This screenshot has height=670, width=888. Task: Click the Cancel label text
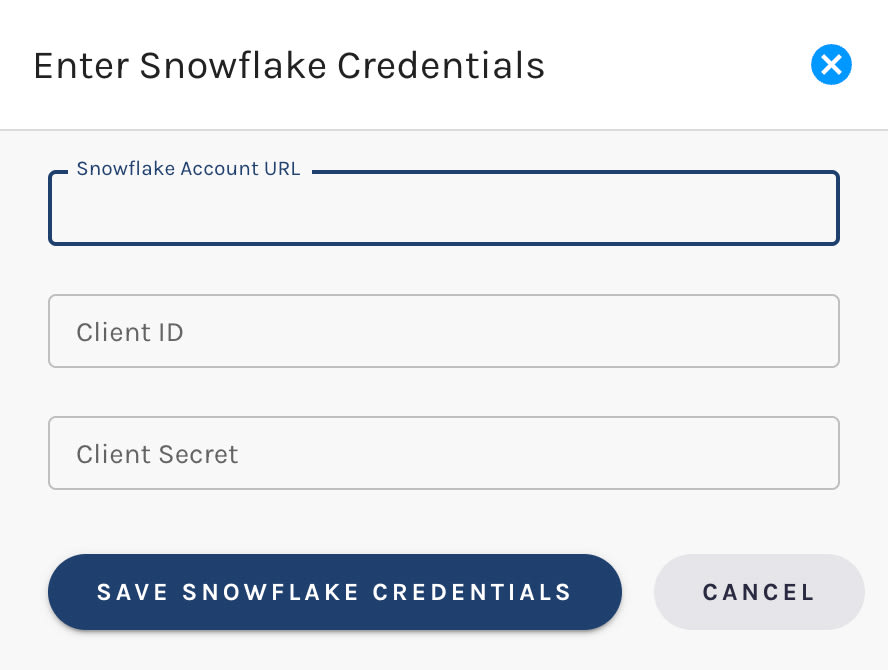[x=758, y=592]
